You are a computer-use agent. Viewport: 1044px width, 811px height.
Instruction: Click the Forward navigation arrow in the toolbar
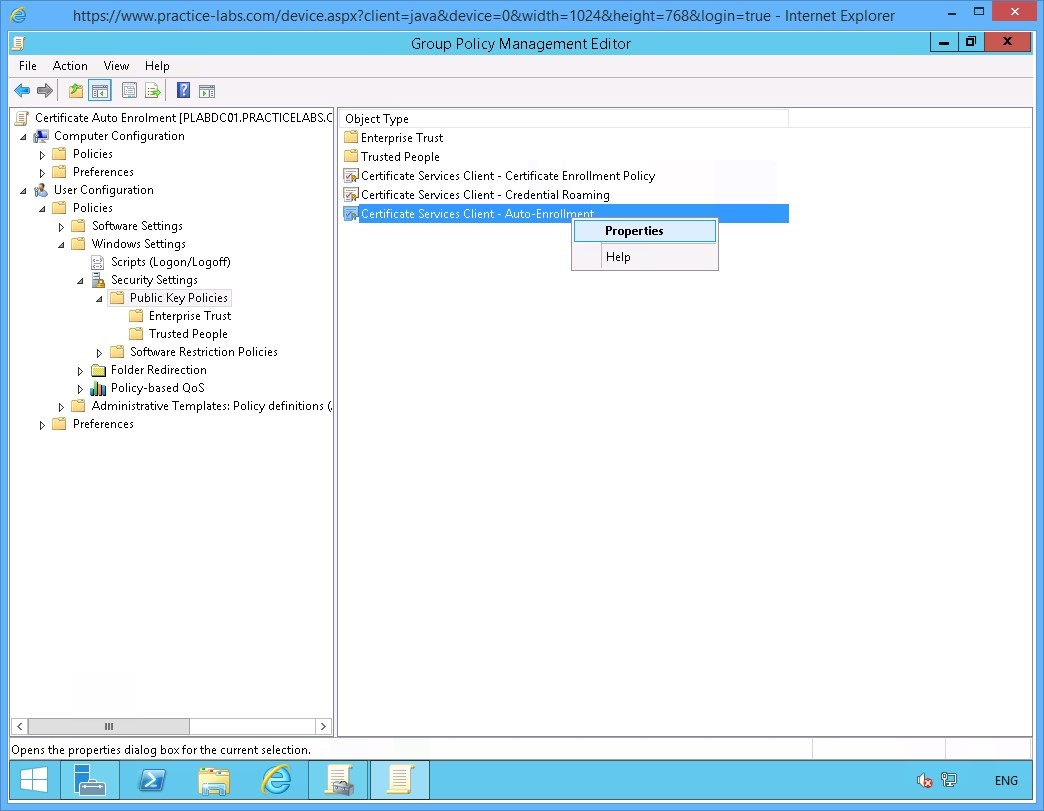click(44, 90)
